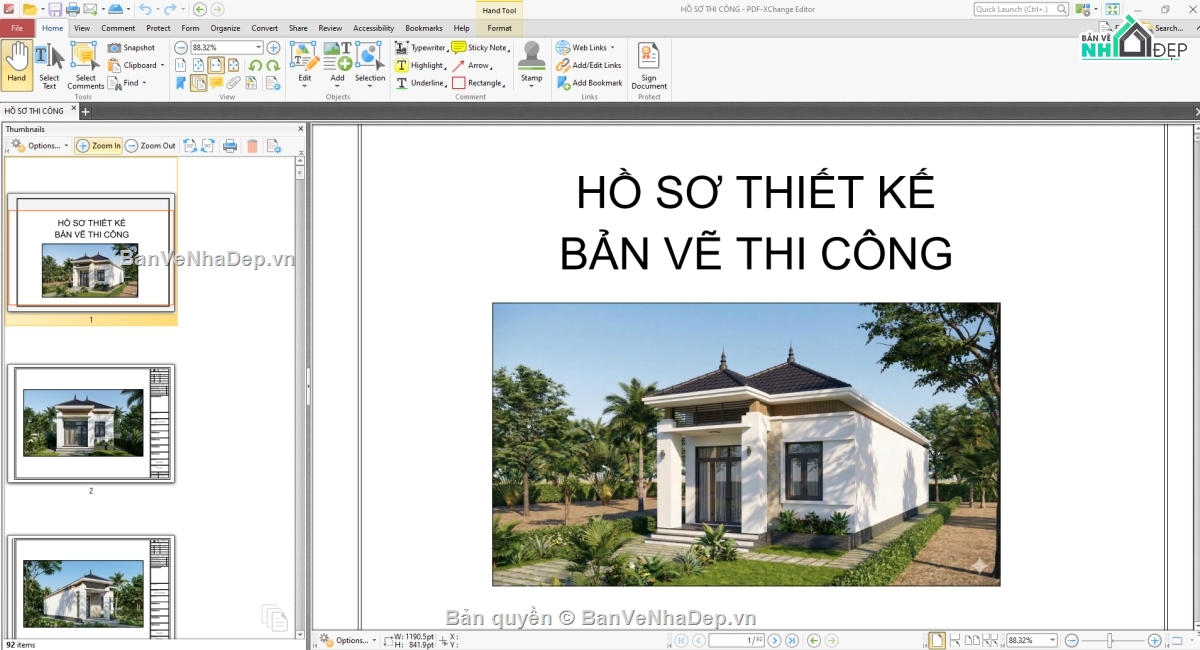Expand the Find dropdown
1200x650 pixels.
(144, 83)
